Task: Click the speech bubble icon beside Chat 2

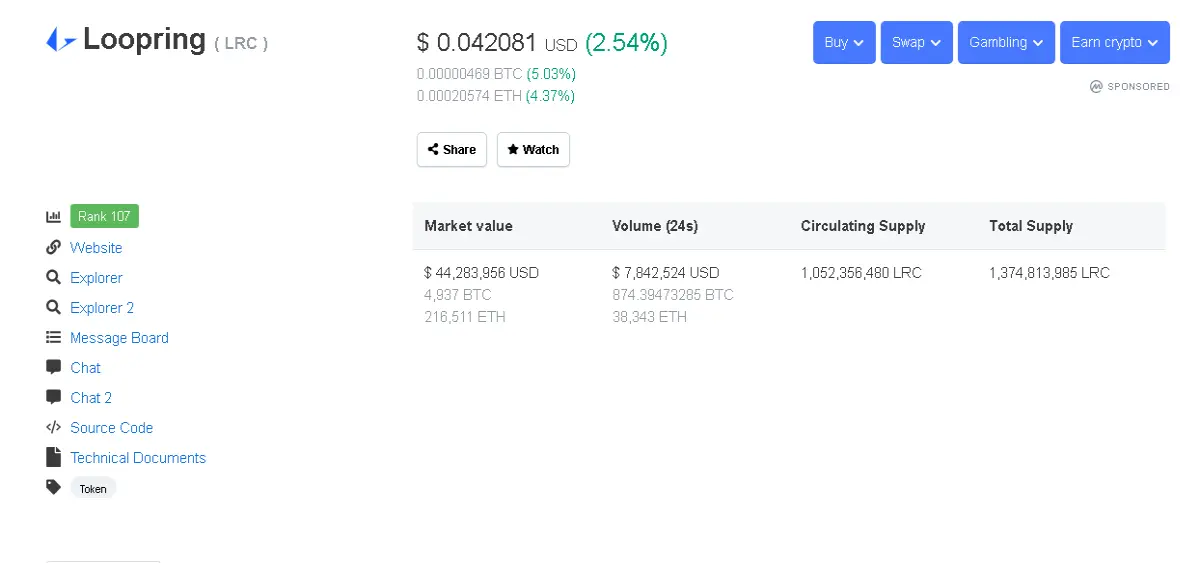Action: coord(54,397)
